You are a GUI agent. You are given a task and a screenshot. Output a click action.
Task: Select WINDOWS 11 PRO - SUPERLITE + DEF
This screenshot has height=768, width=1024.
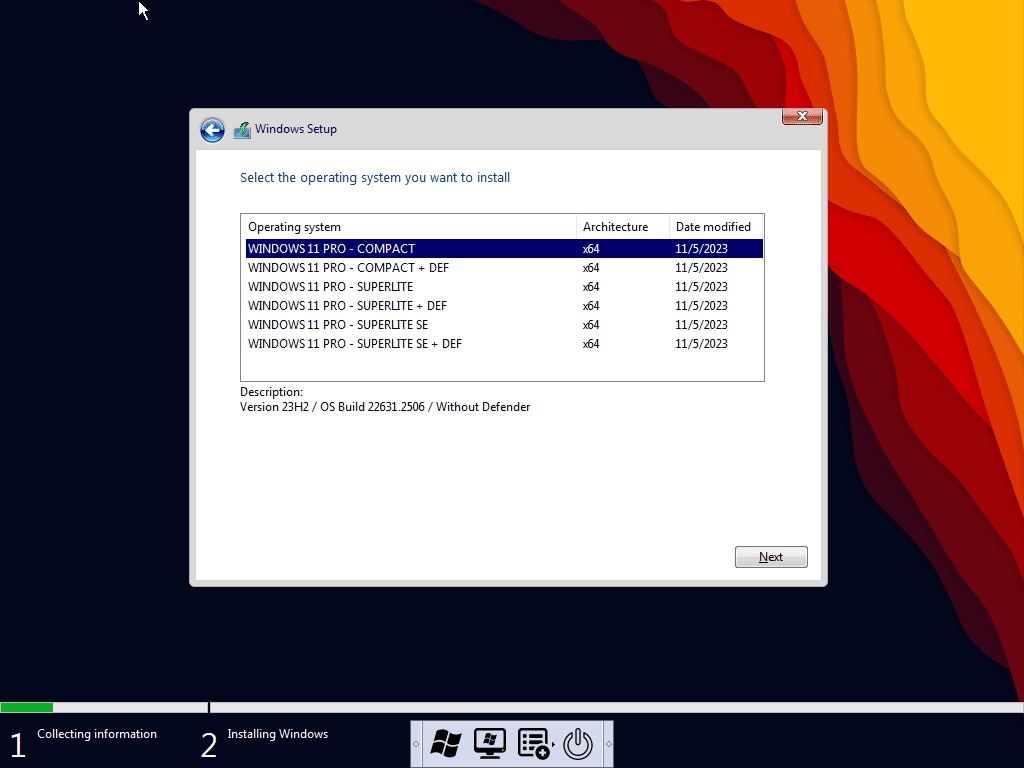click(x=504, y=306)
